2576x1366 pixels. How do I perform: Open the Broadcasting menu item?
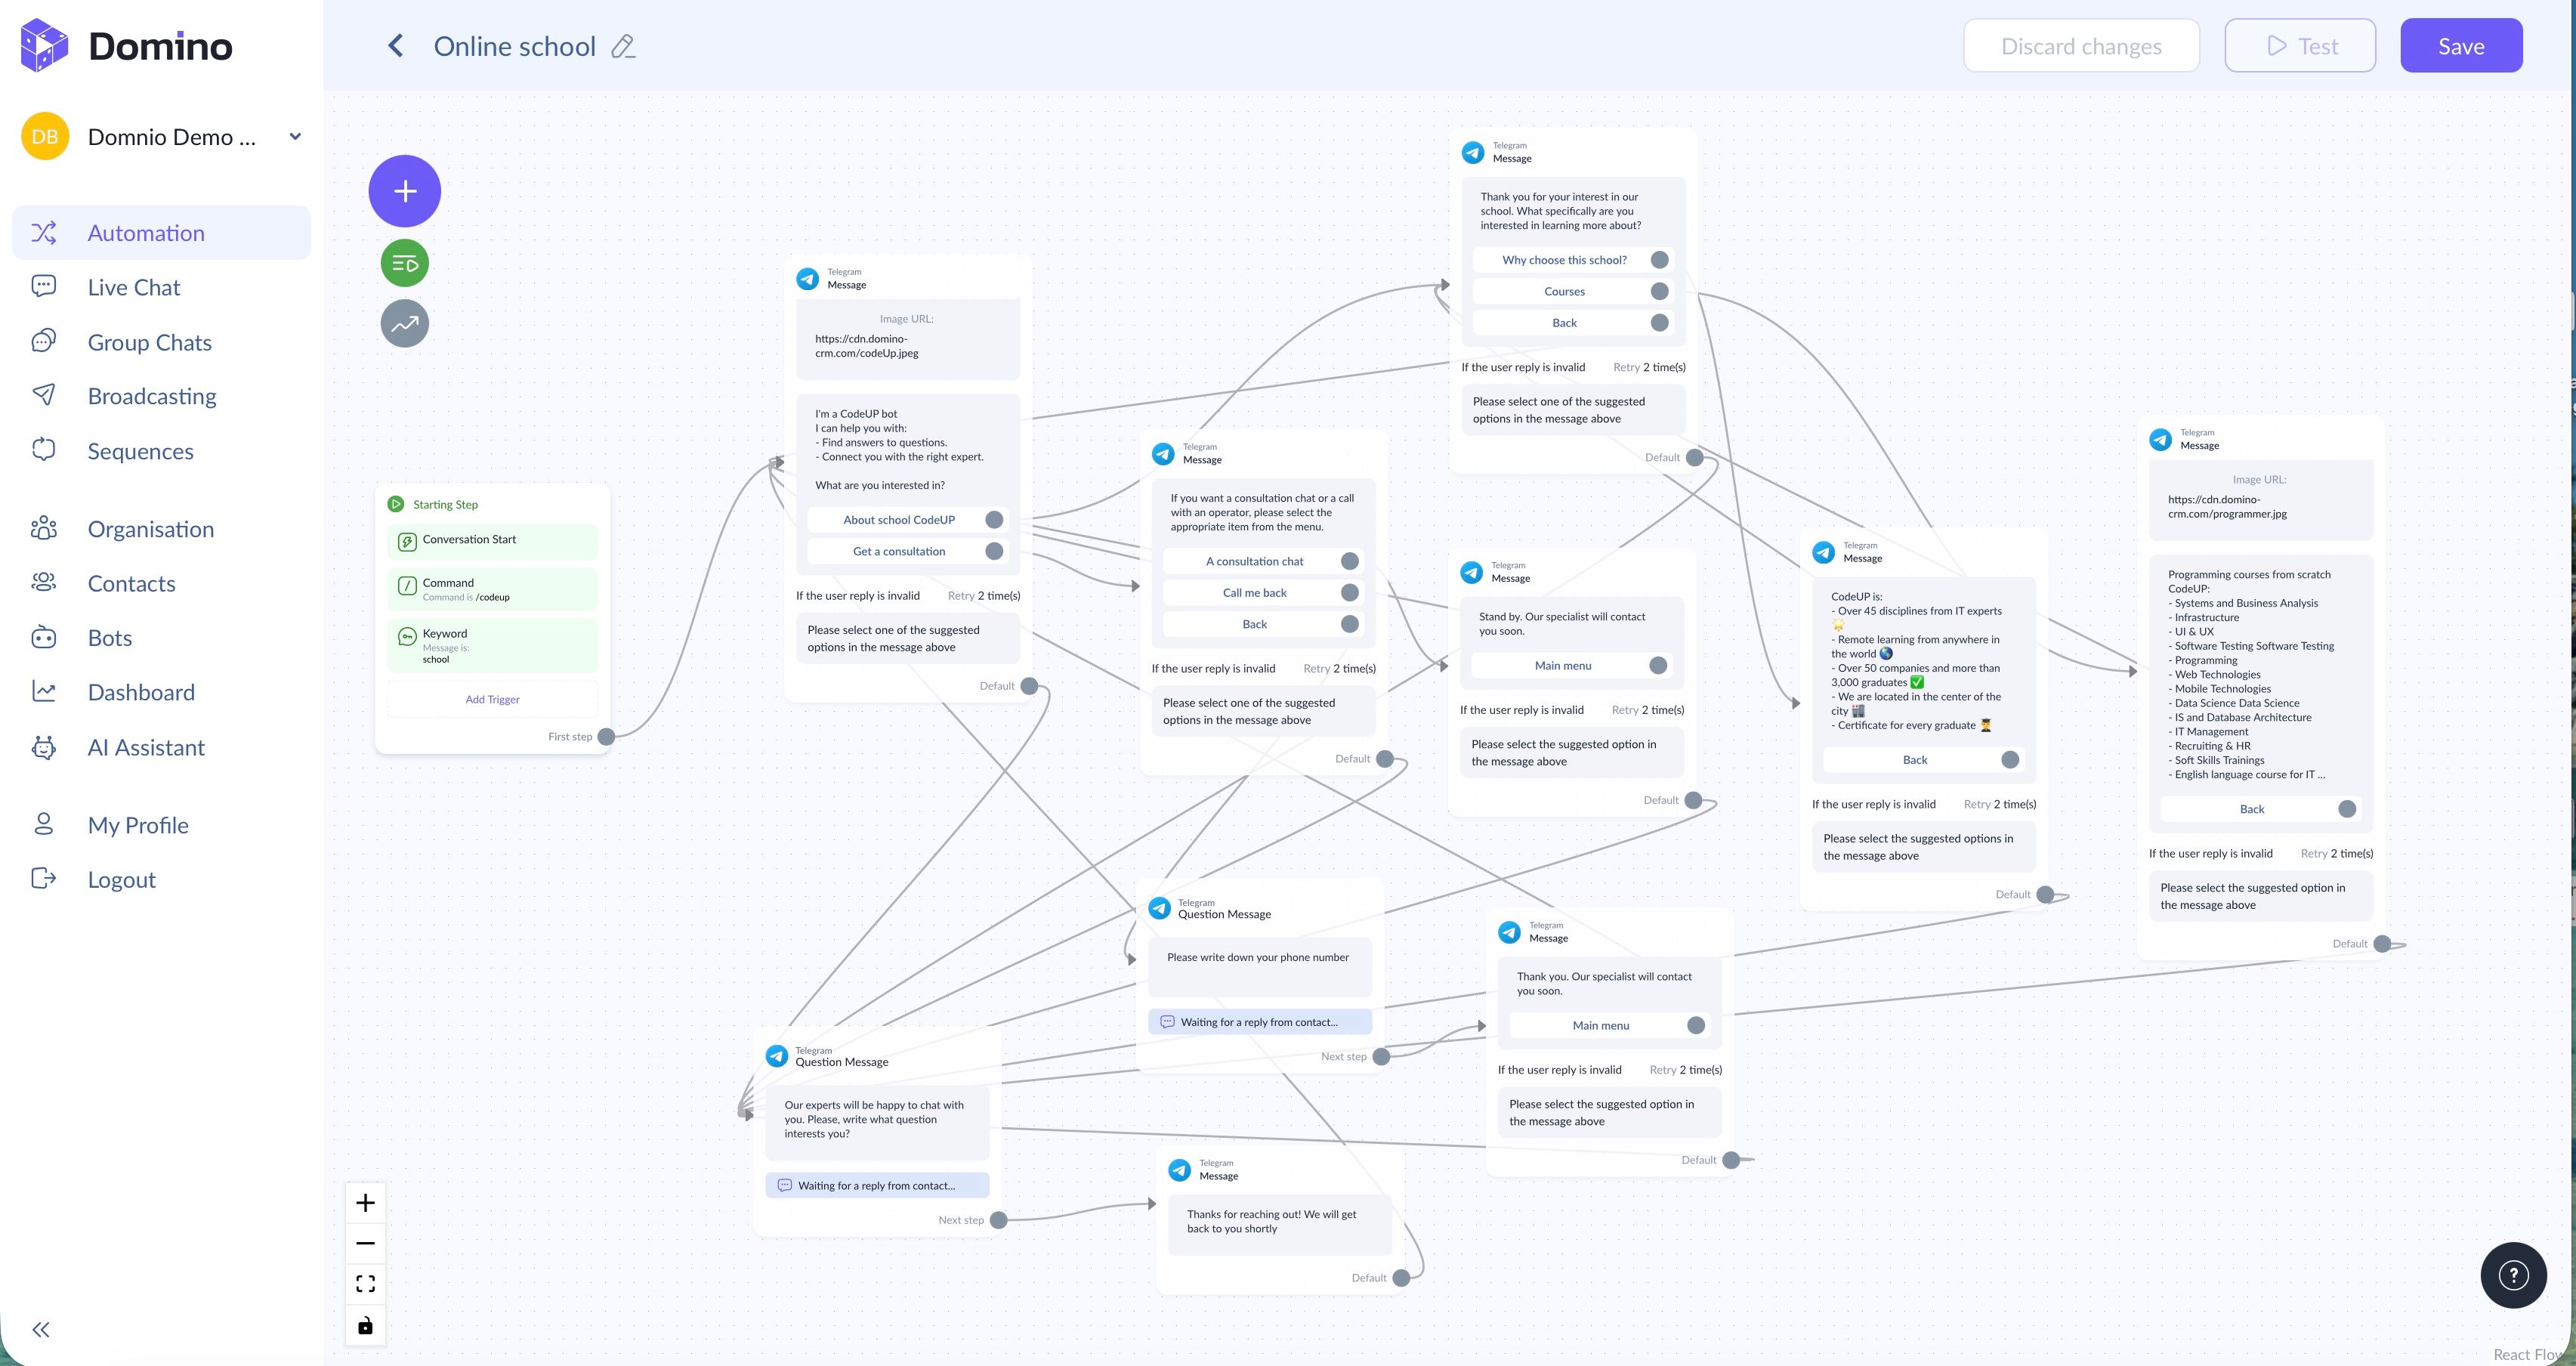coord(152,396)
